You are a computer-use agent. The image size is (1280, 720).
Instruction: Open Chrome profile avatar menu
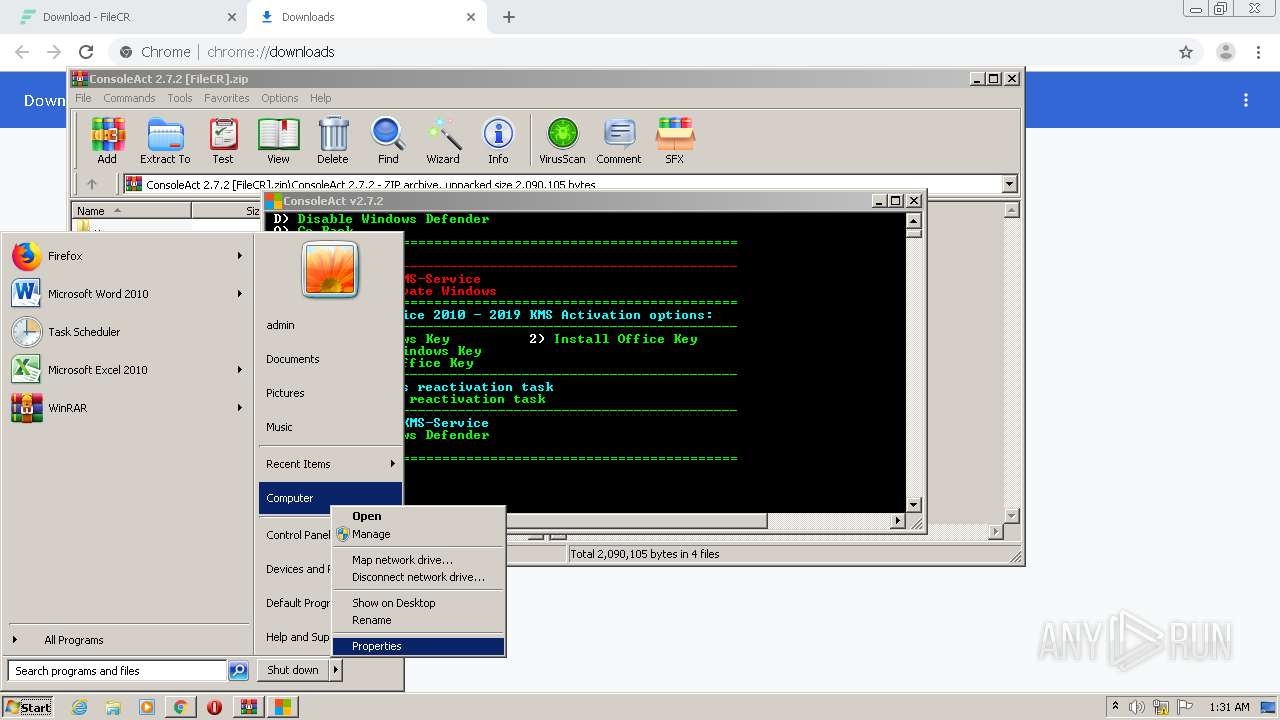click(x=1226, y=52)
